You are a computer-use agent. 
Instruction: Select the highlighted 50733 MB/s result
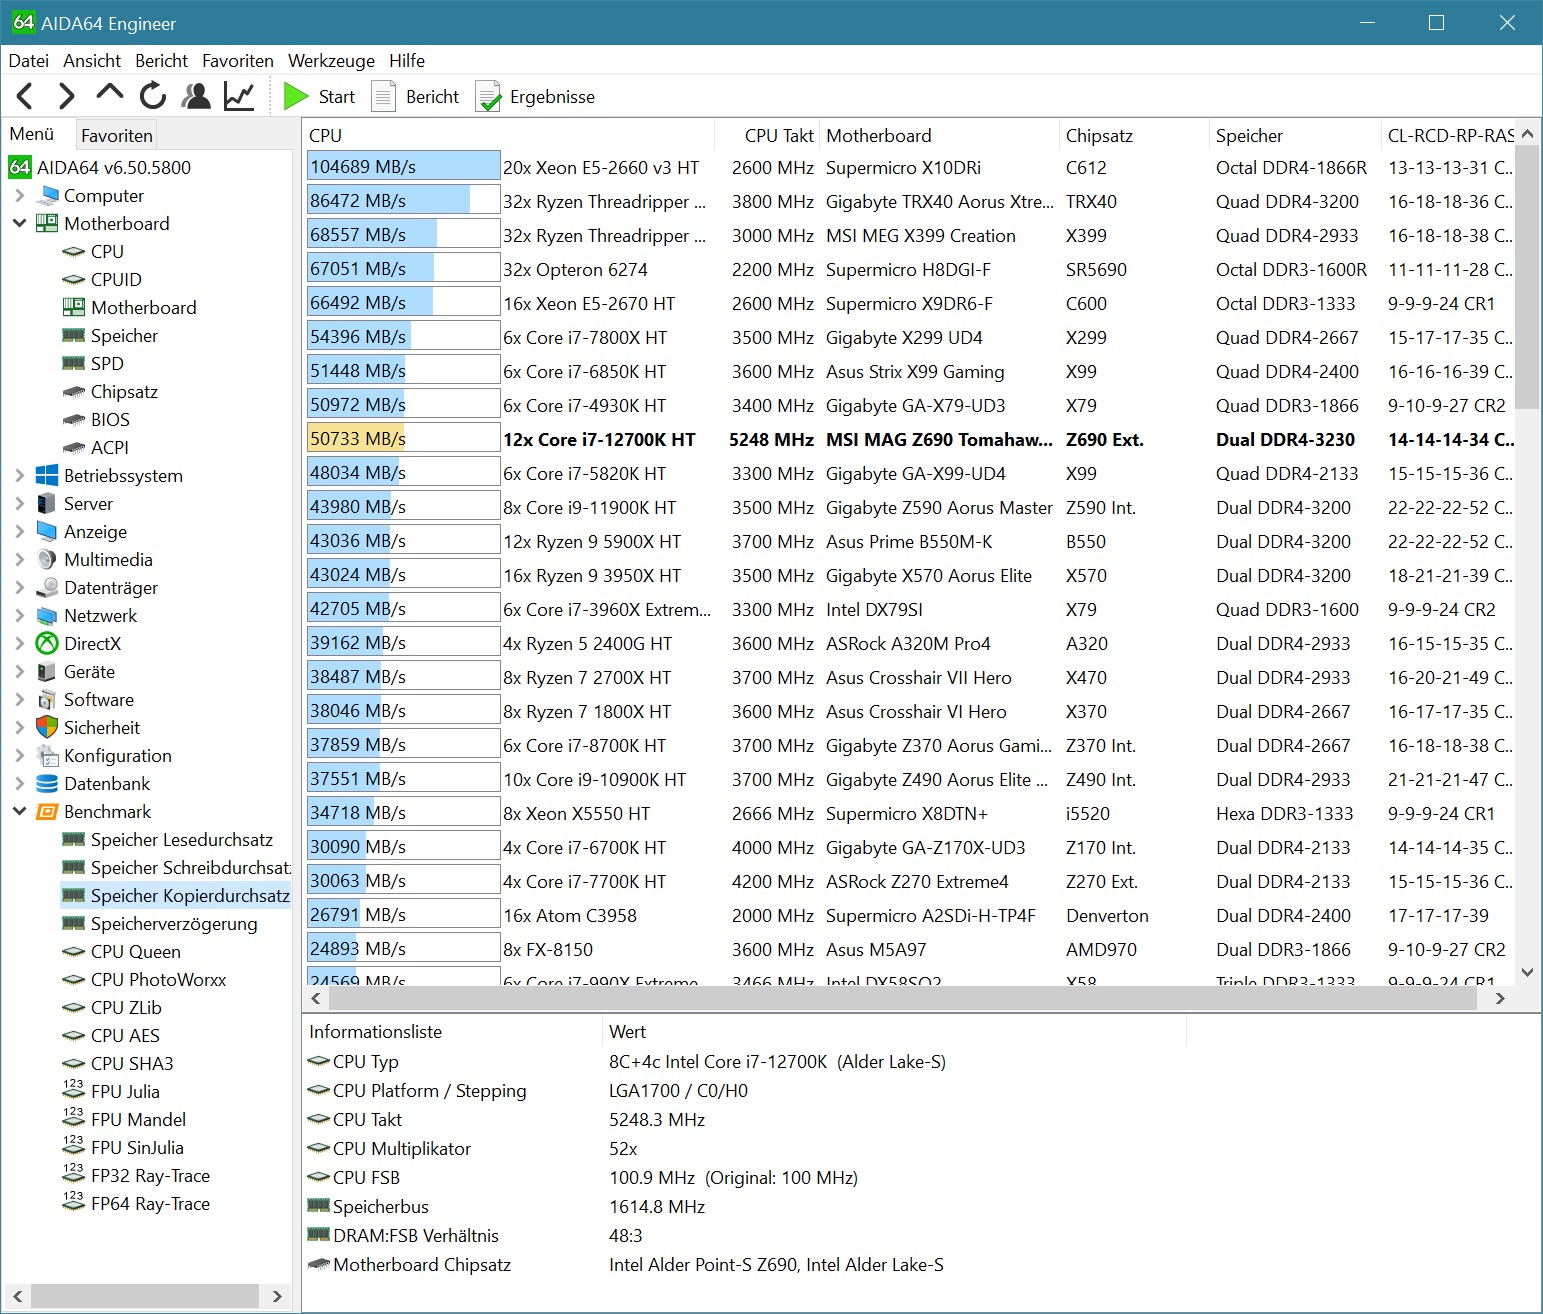pos(403,438)
